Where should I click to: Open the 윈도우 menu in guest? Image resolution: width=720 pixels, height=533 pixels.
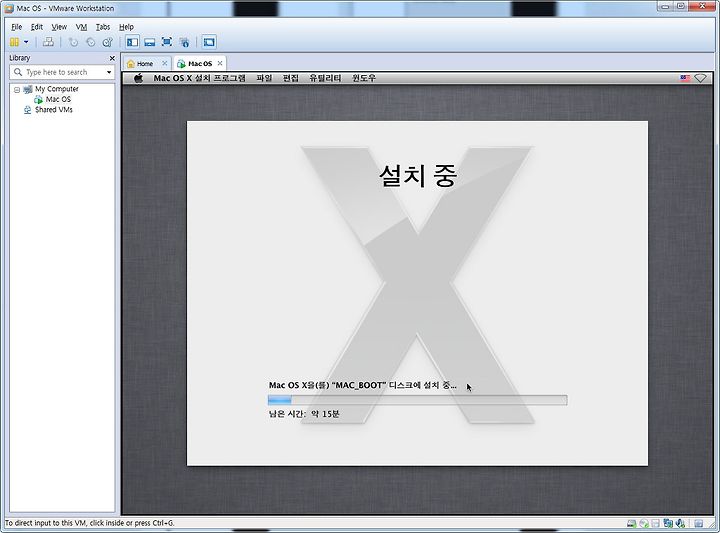pyautogui.click(x=364, y=78)
